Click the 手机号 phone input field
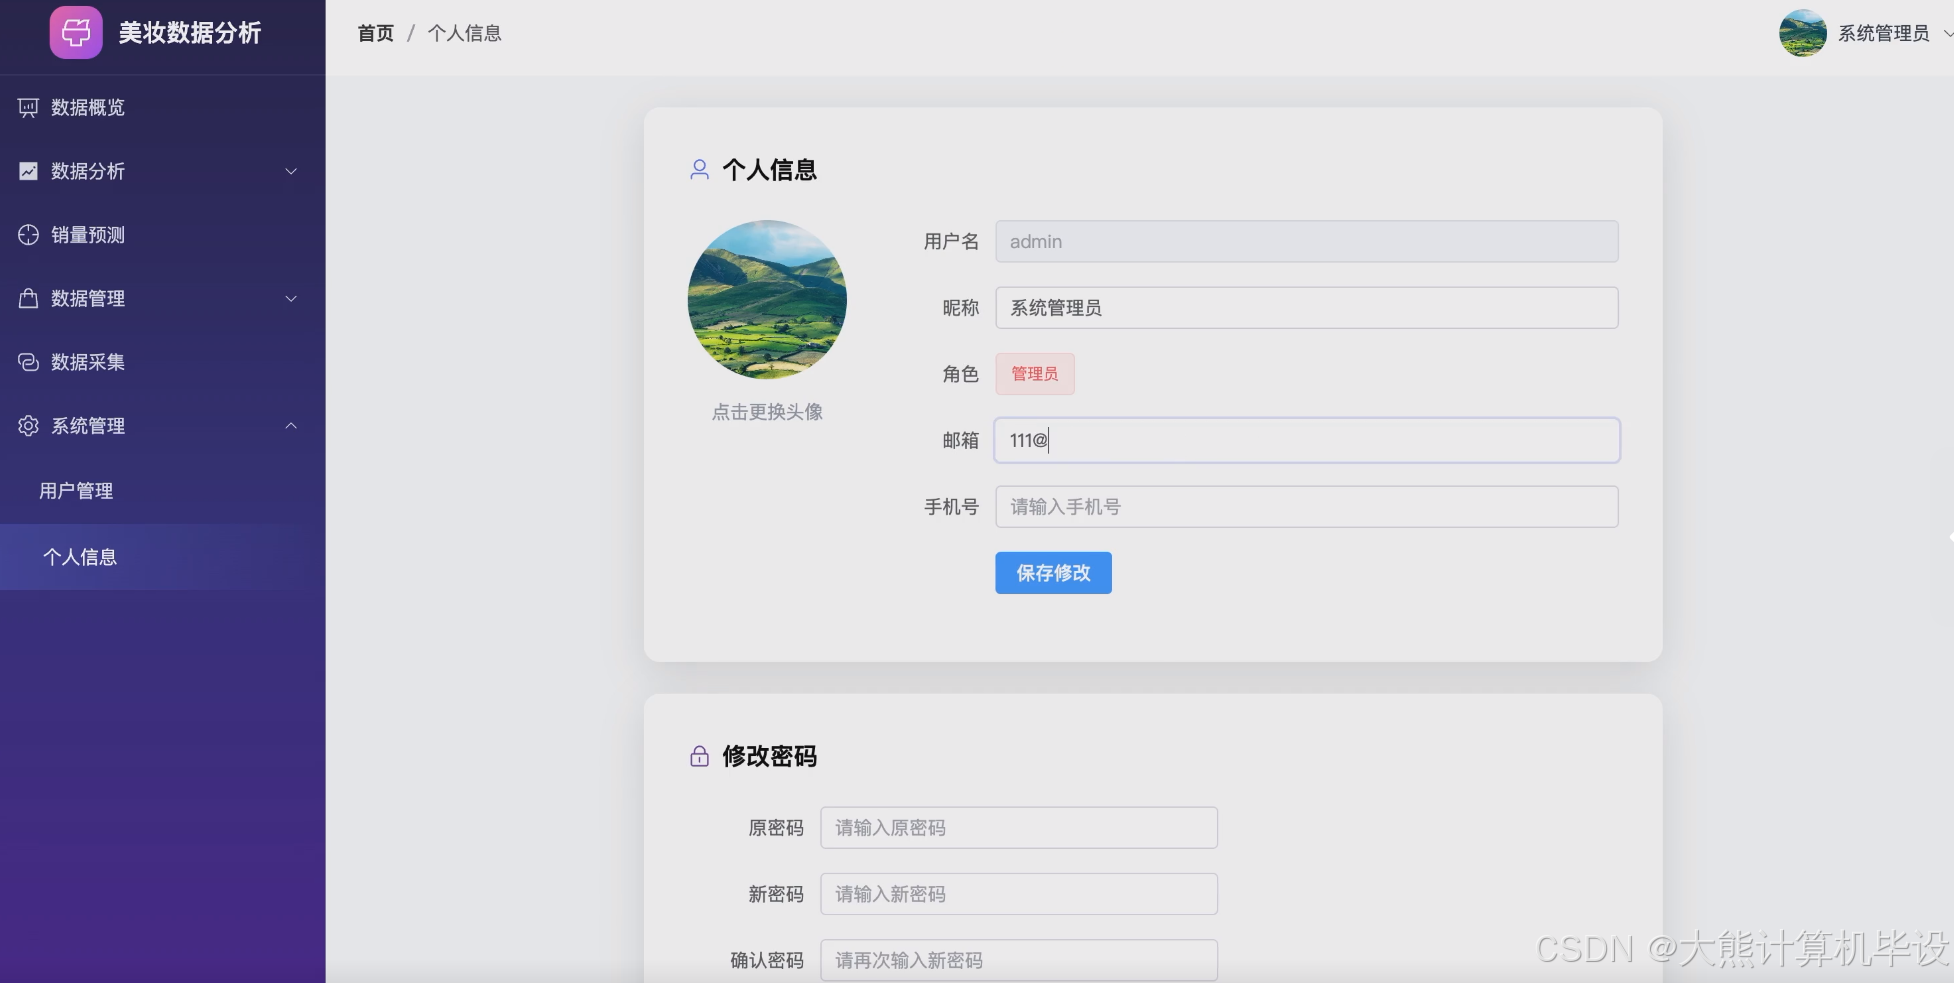Image resolution: width=1954 pixels, height=983 pixels. tap(1305, 506)
